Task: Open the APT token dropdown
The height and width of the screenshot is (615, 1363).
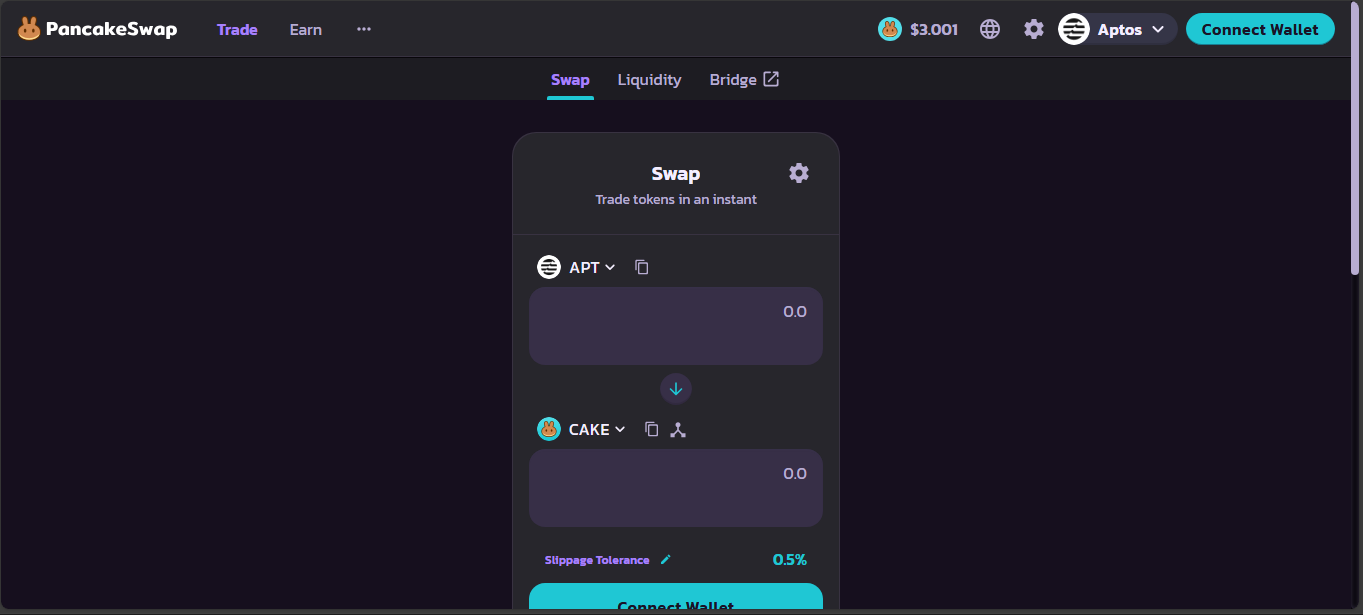Action: (x=577, y=267)
